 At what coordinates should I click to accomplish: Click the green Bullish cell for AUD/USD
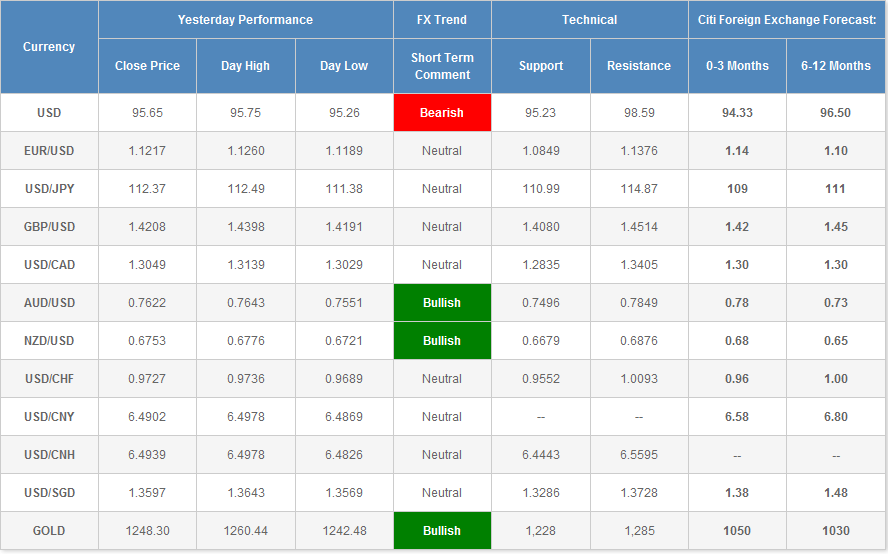tap(442, 303)
